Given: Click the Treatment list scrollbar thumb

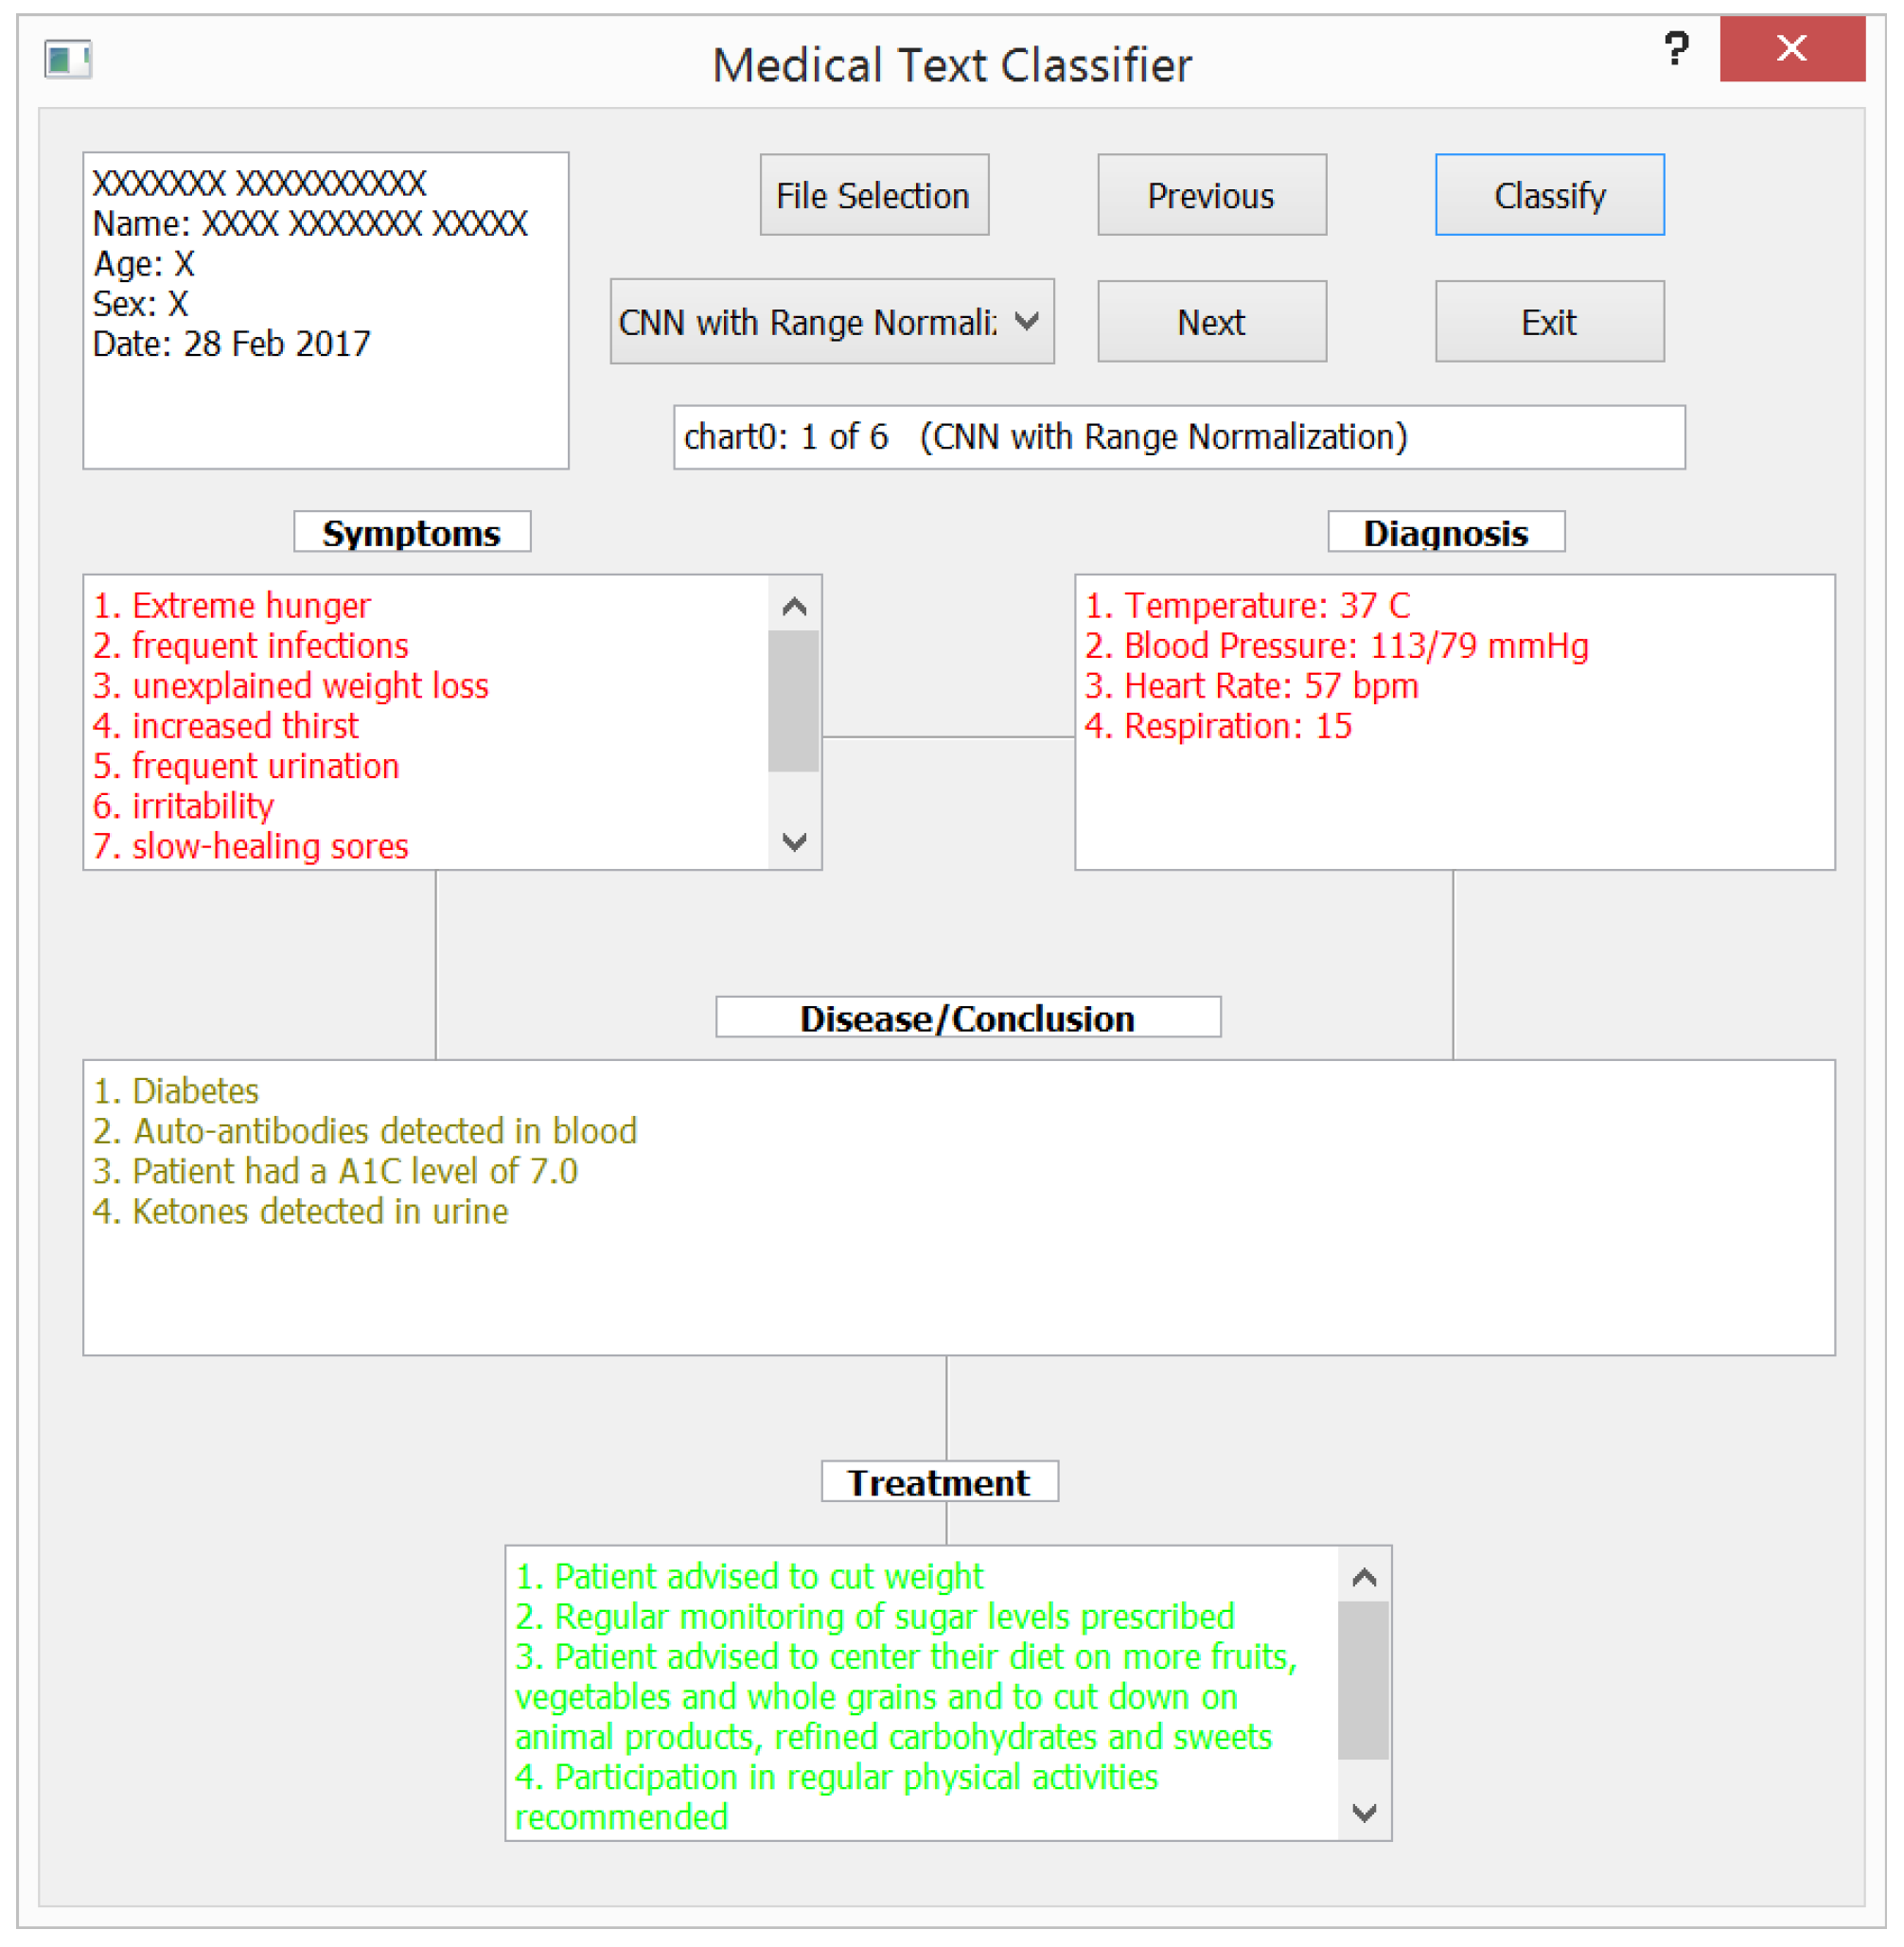Looking at the screenshot, I should (1362, 1680).
